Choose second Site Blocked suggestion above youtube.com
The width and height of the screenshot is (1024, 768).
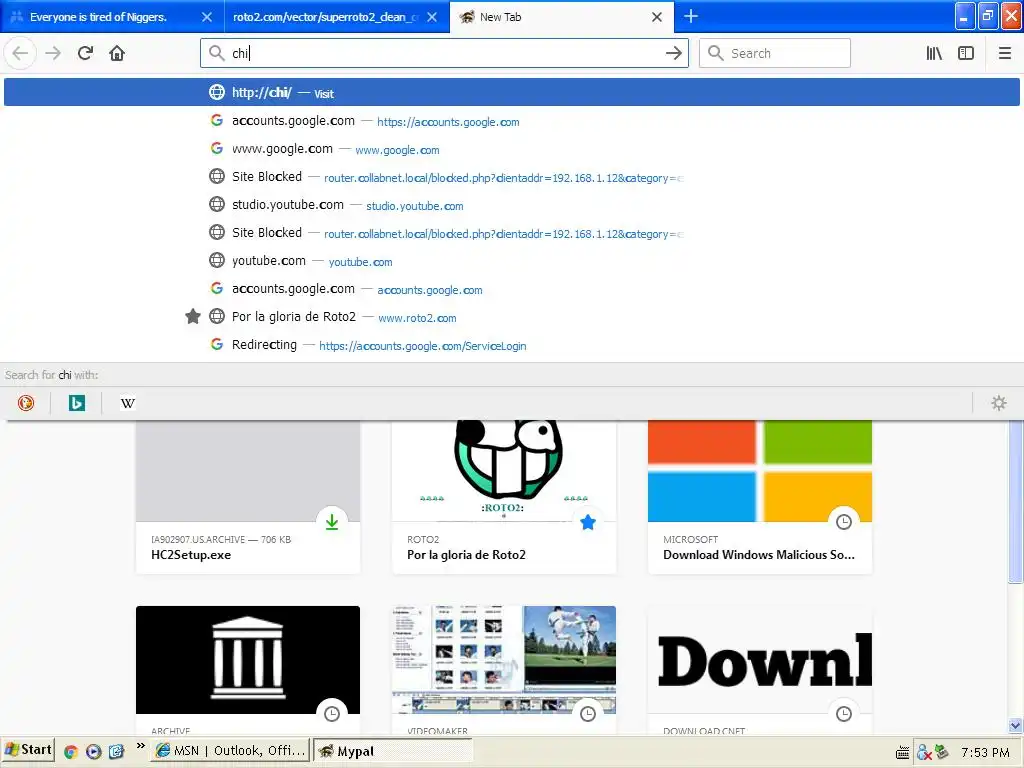pyautogui.click(x=511, y=233)
